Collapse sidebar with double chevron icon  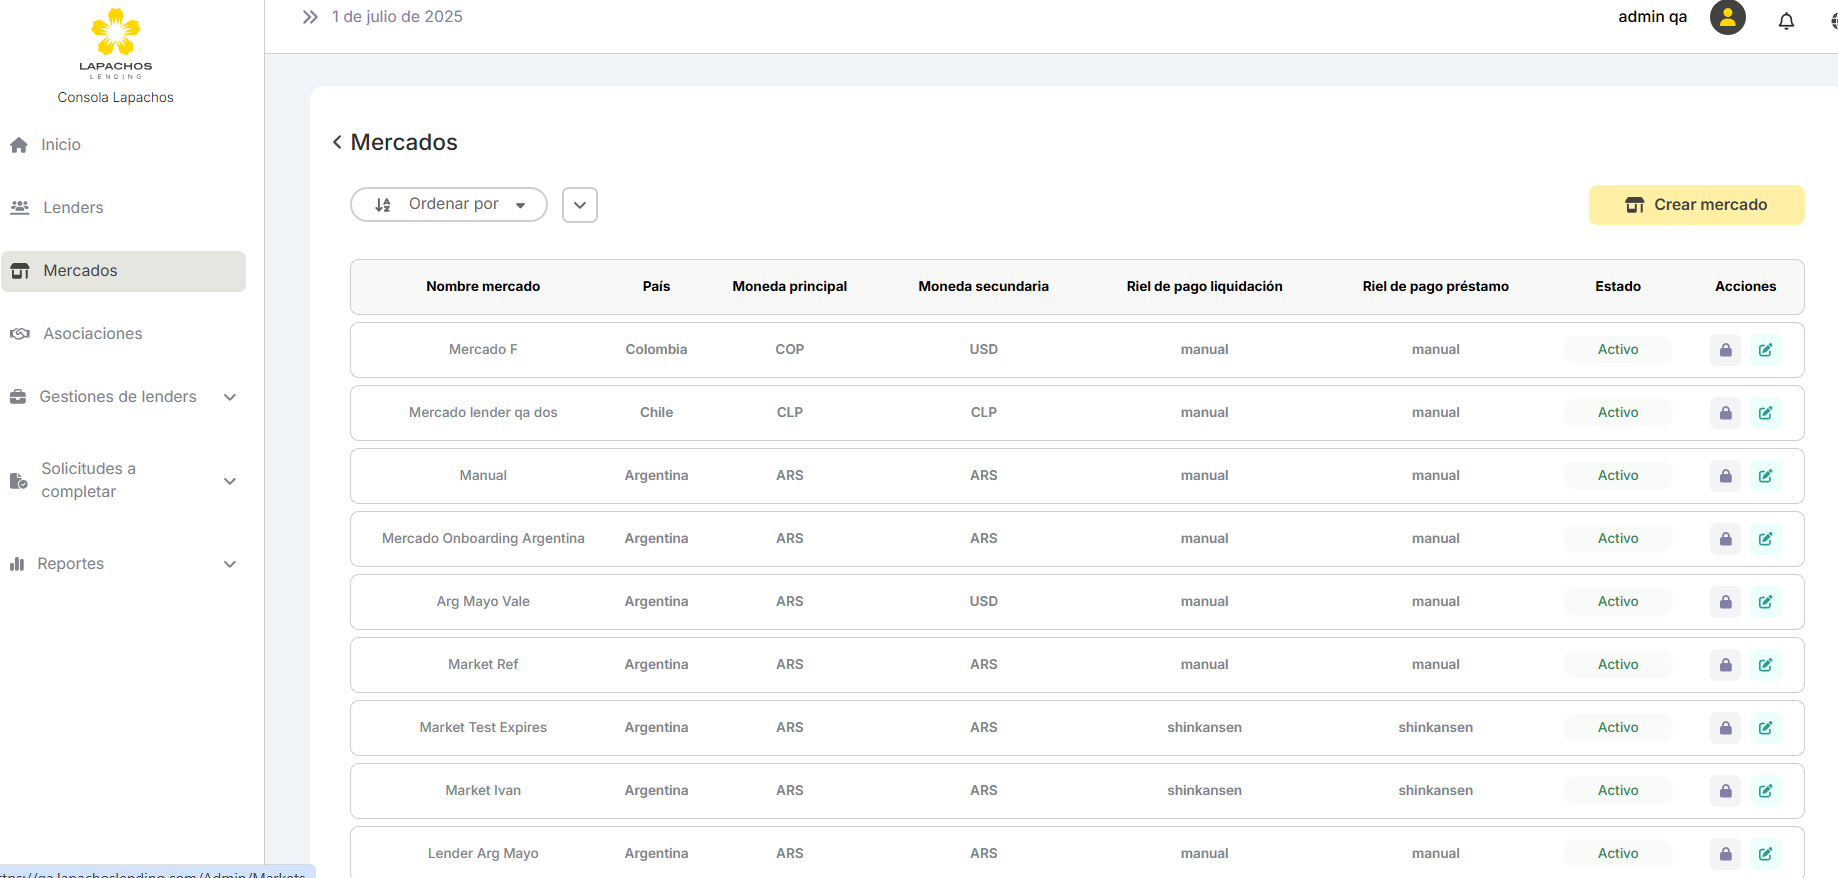pos(310,17)
